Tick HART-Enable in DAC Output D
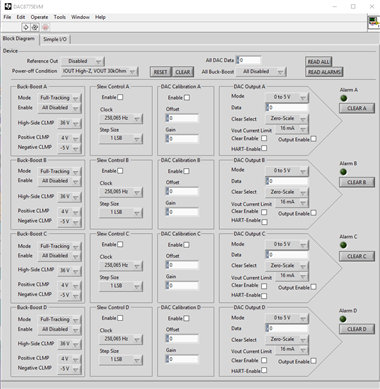The height and width of the screenshot is (389, 380). (264, 370)
